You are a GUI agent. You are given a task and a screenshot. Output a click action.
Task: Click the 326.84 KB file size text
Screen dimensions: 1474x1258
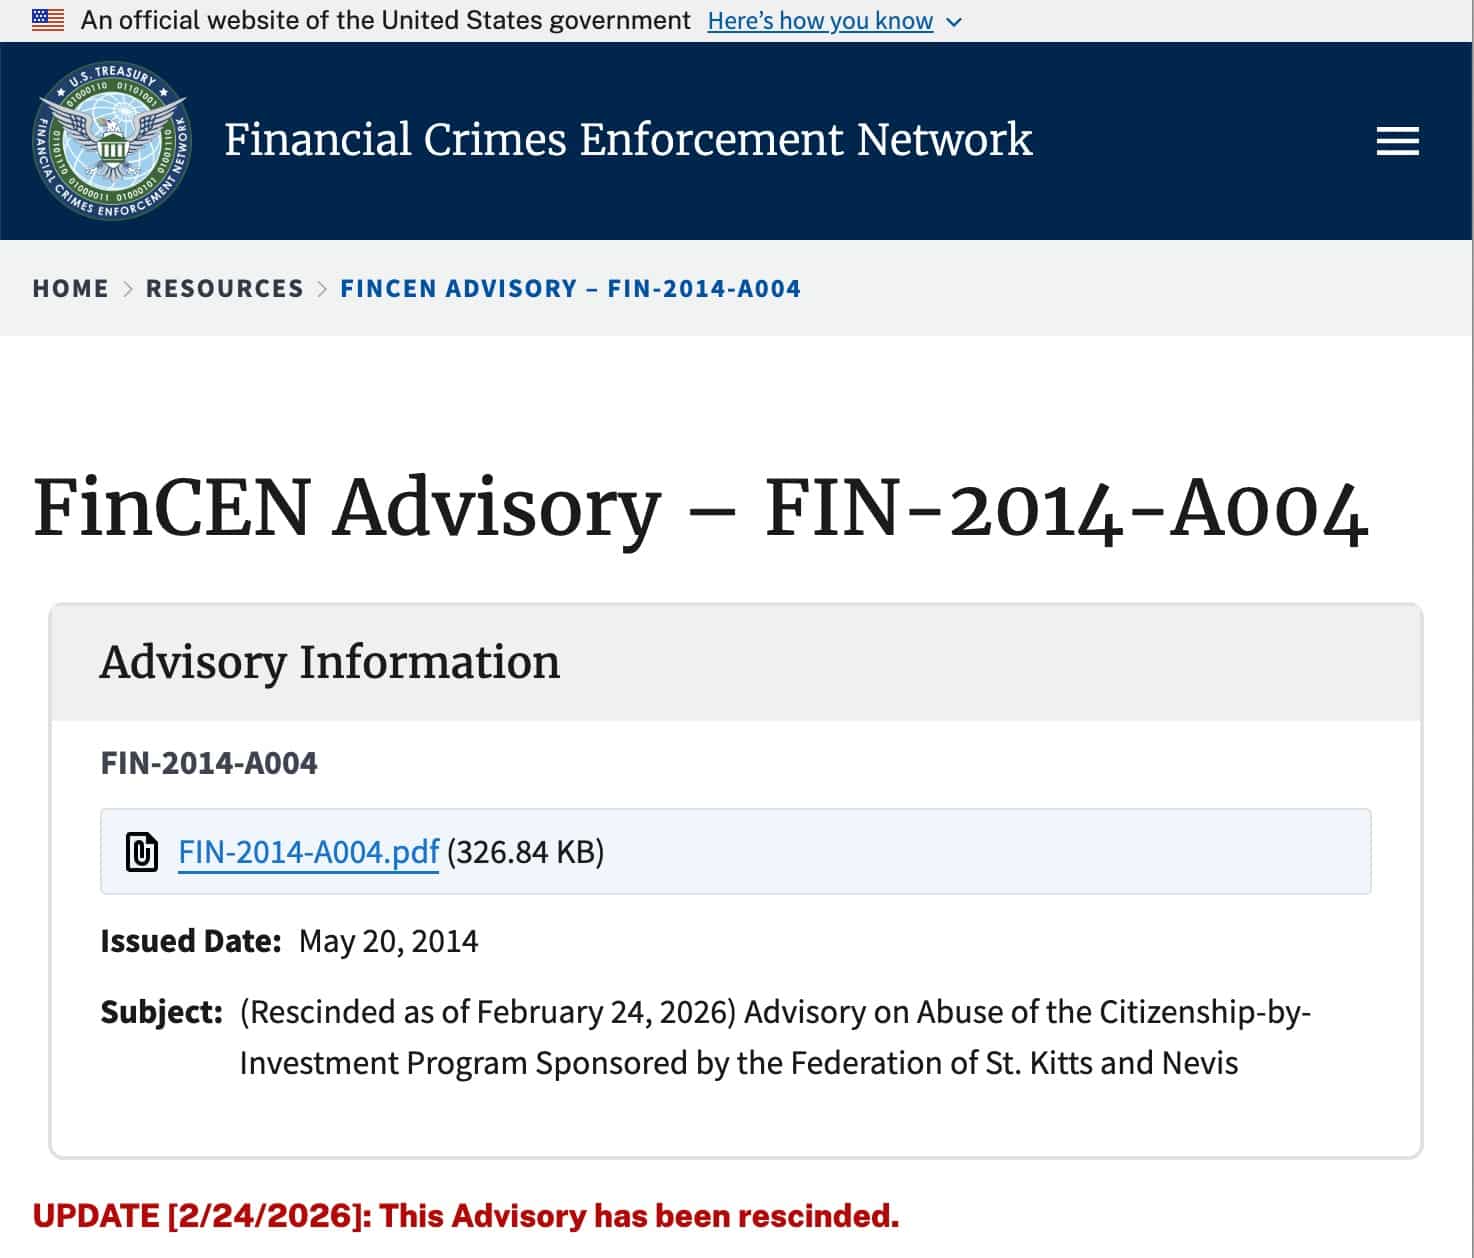525,852
